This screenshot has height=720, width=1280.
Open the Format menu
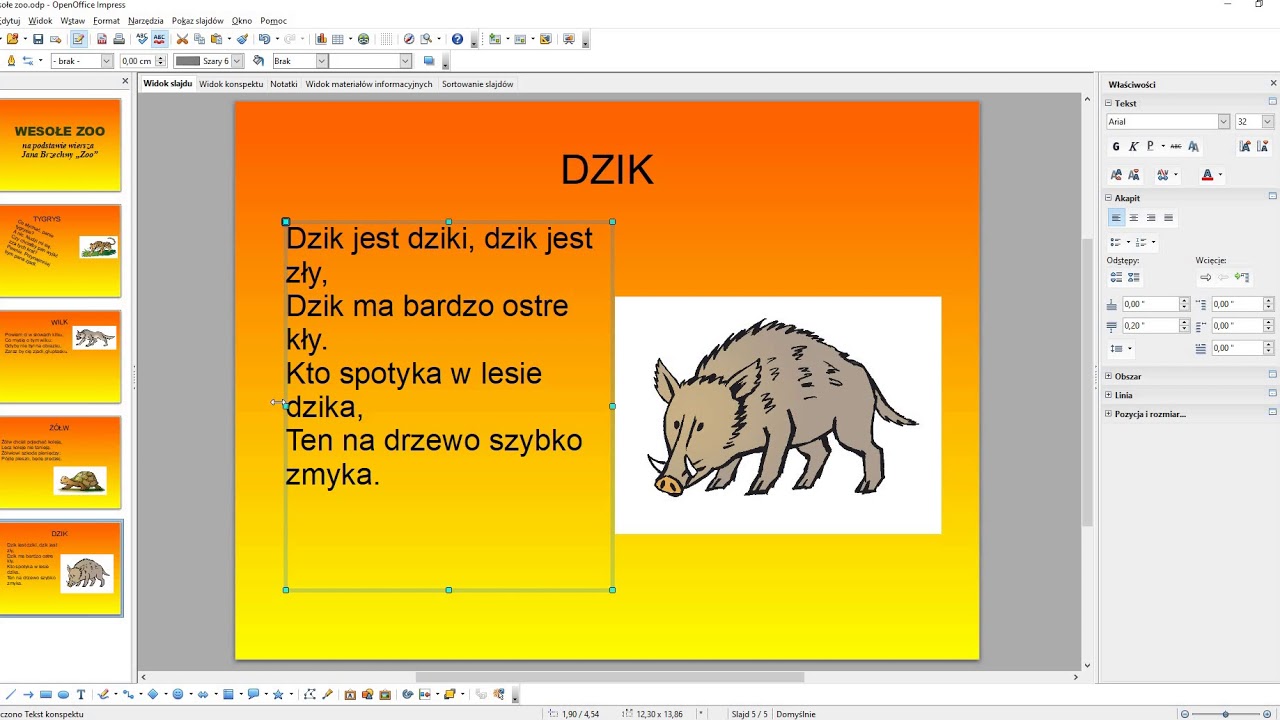point(106,20)
